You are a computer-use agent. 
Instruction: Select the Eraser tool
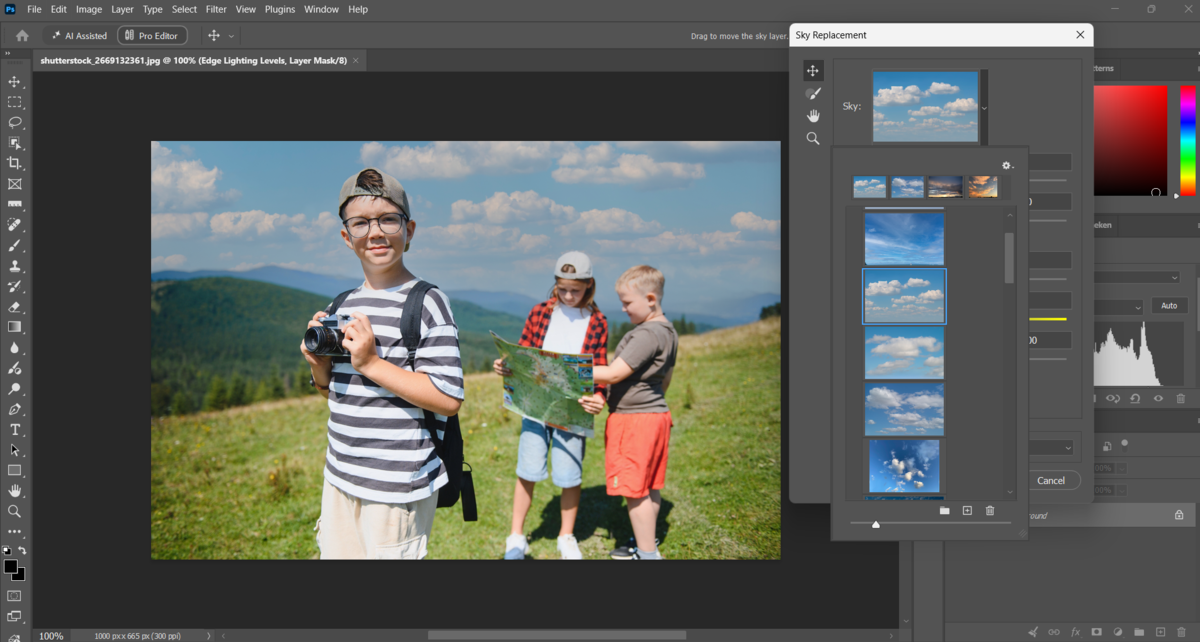(x=14, y=307)
